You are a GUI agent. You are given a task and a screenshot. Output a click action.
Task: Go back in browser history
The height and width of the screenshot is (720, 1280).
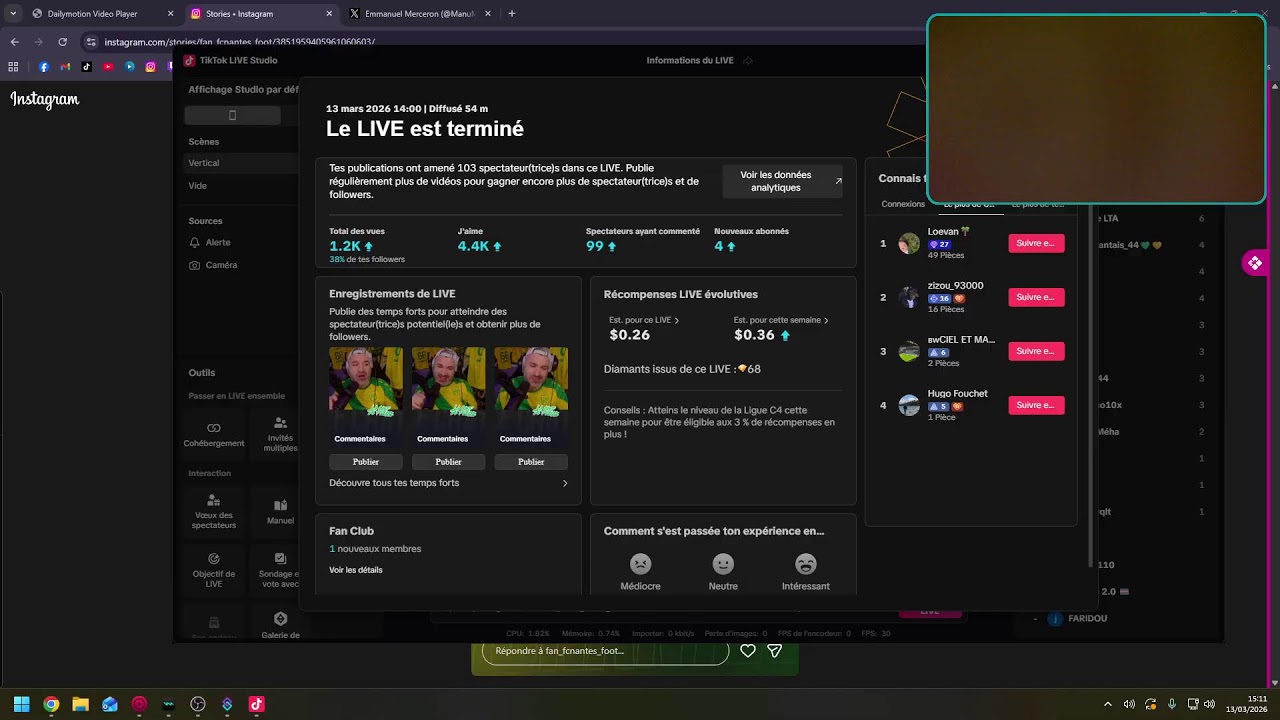pos(14,42)
